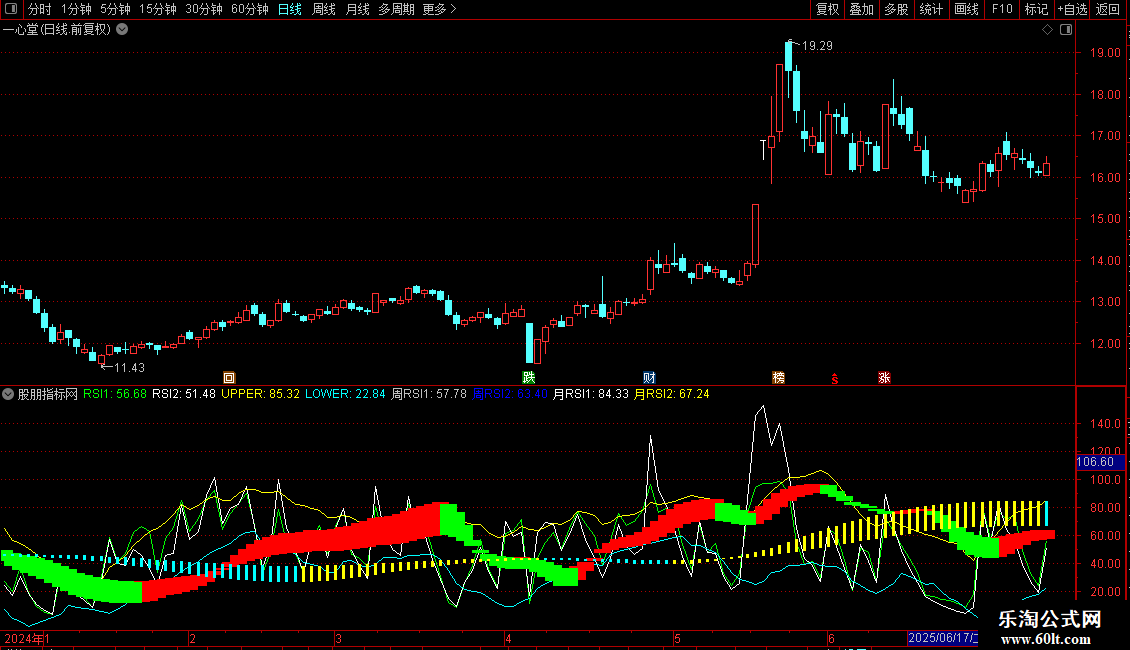Switch to 分时 intraday view
This screenshot has width=1130, height=650.
[40, 9]
